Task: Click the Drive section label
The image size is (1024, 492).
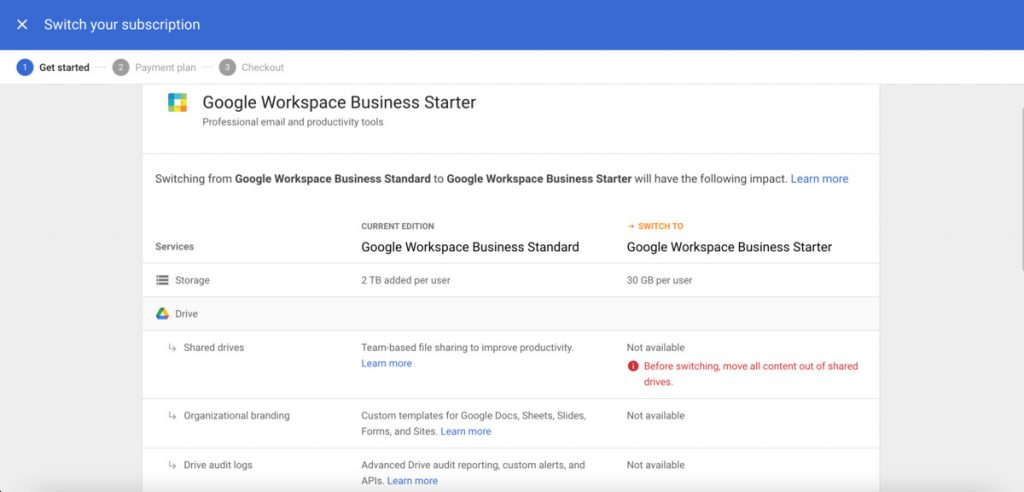Action: pos(186,314)
